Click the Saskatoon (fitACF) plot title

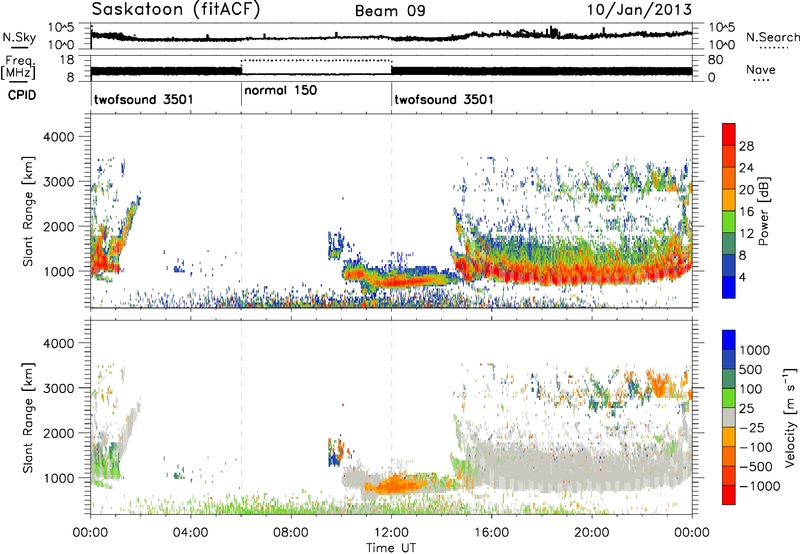pyautogui.click(x=176, y=10)
